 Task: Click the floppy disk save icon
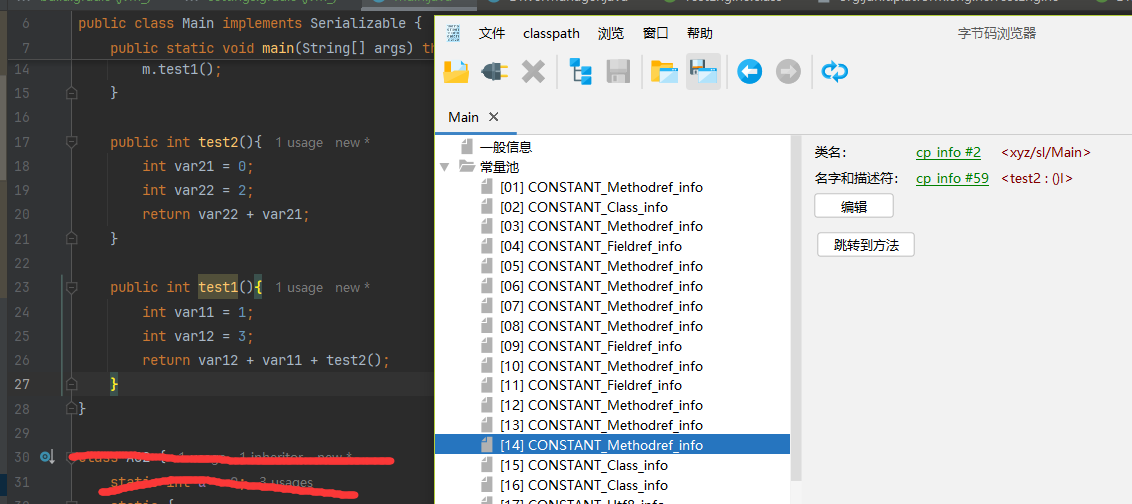pyautogui.click(x=618, y=72)
